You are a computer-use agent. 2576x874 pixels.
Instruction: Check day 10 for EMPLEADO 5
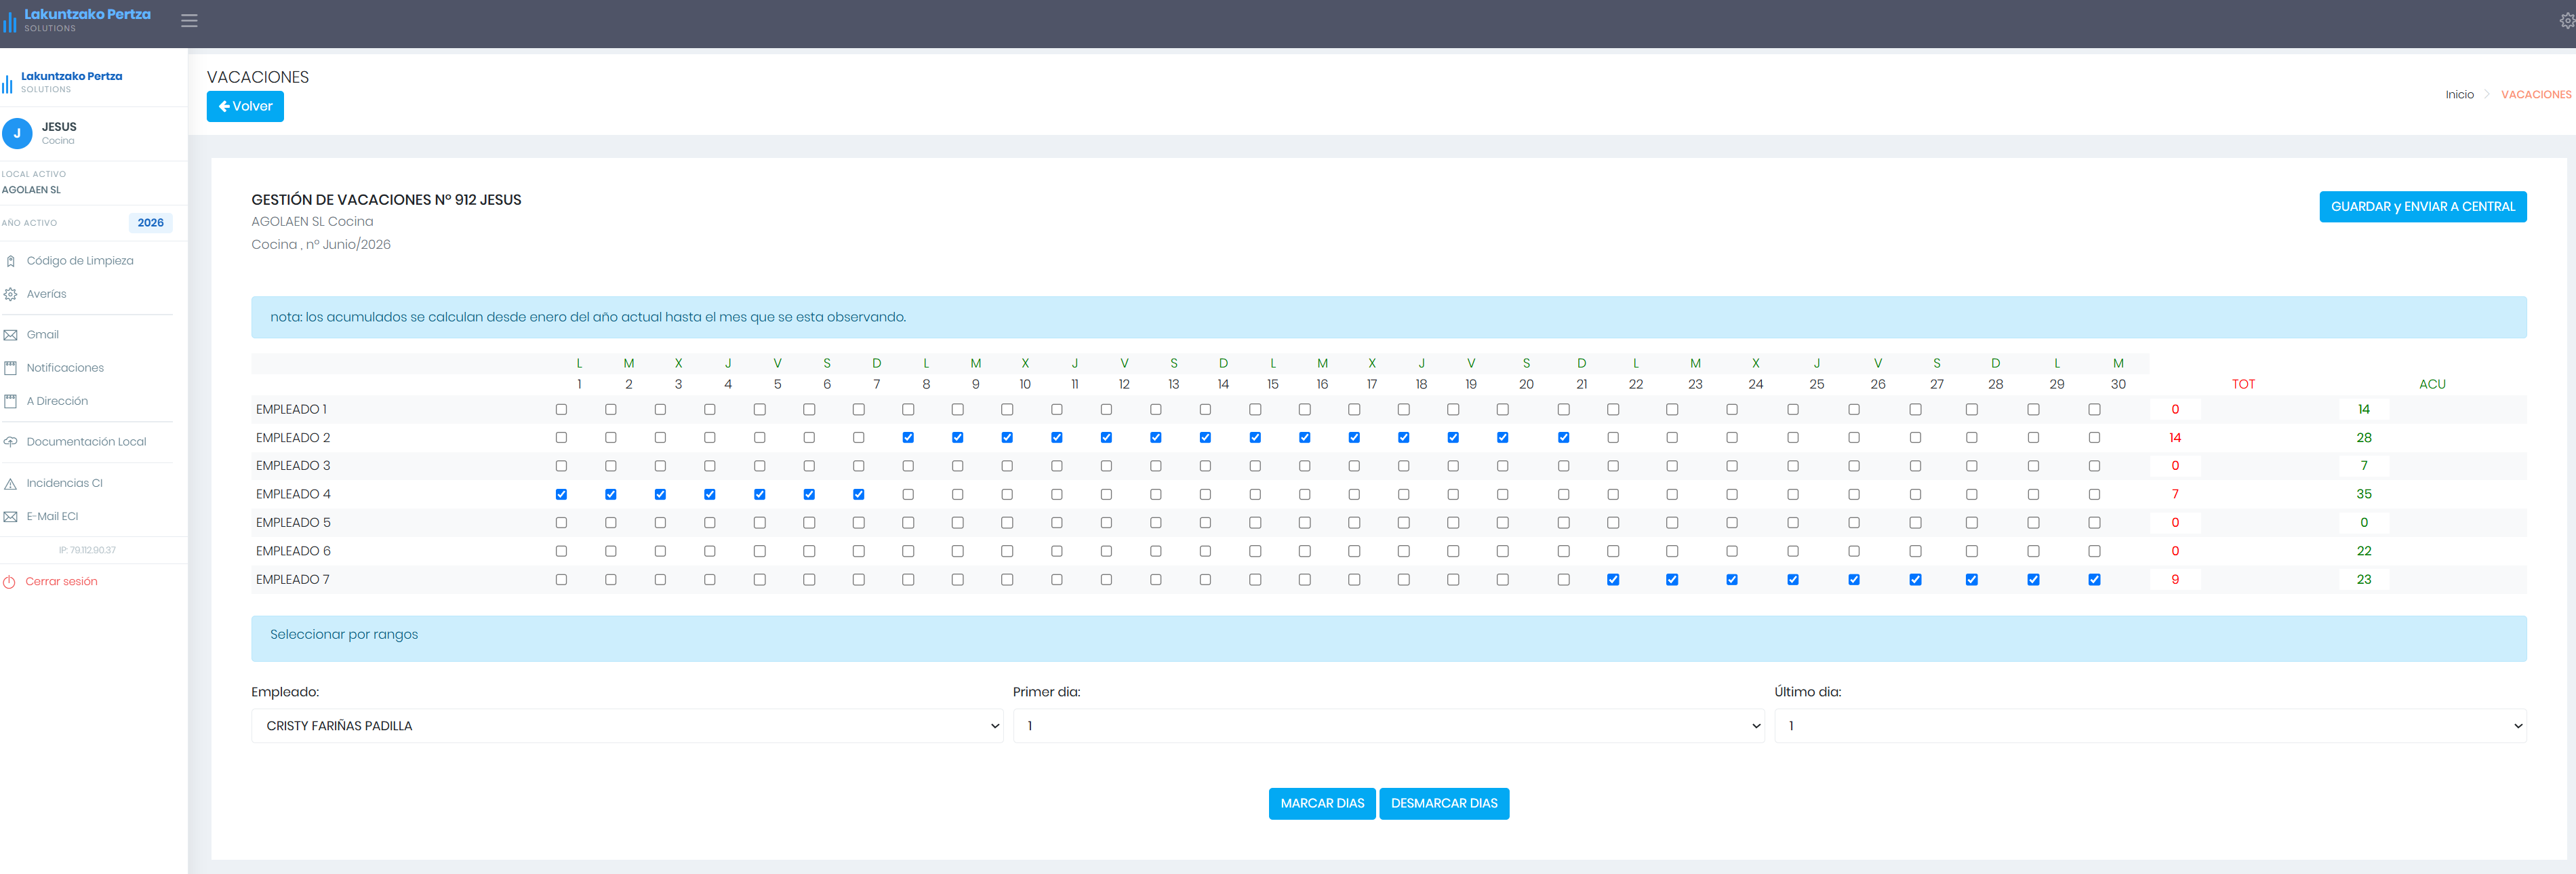[x=1007, y=523]
